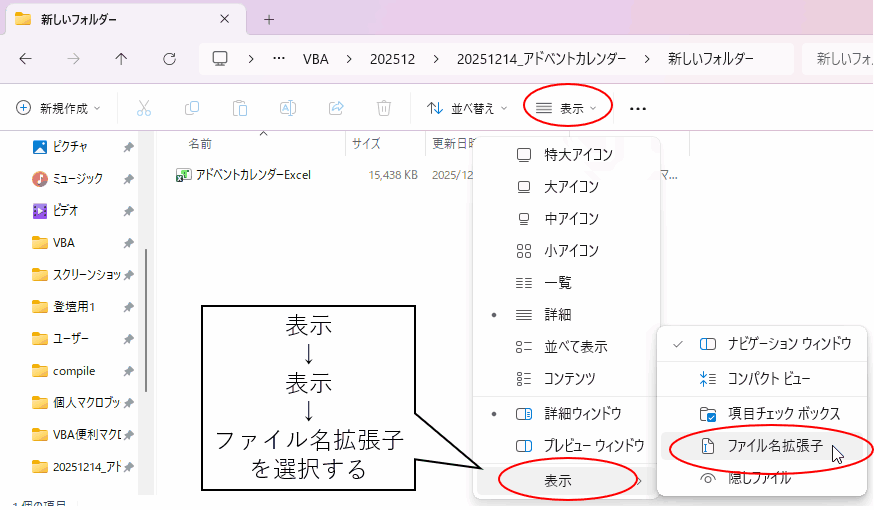Open the VBA便利マクロ folder
The height and width of the screenshot is (510, 874).
86,435
